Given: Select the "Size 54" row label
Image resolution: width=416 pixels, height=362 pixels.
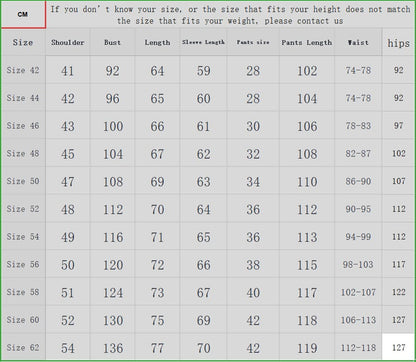Looking at the screenshot, I should [23, 236].
